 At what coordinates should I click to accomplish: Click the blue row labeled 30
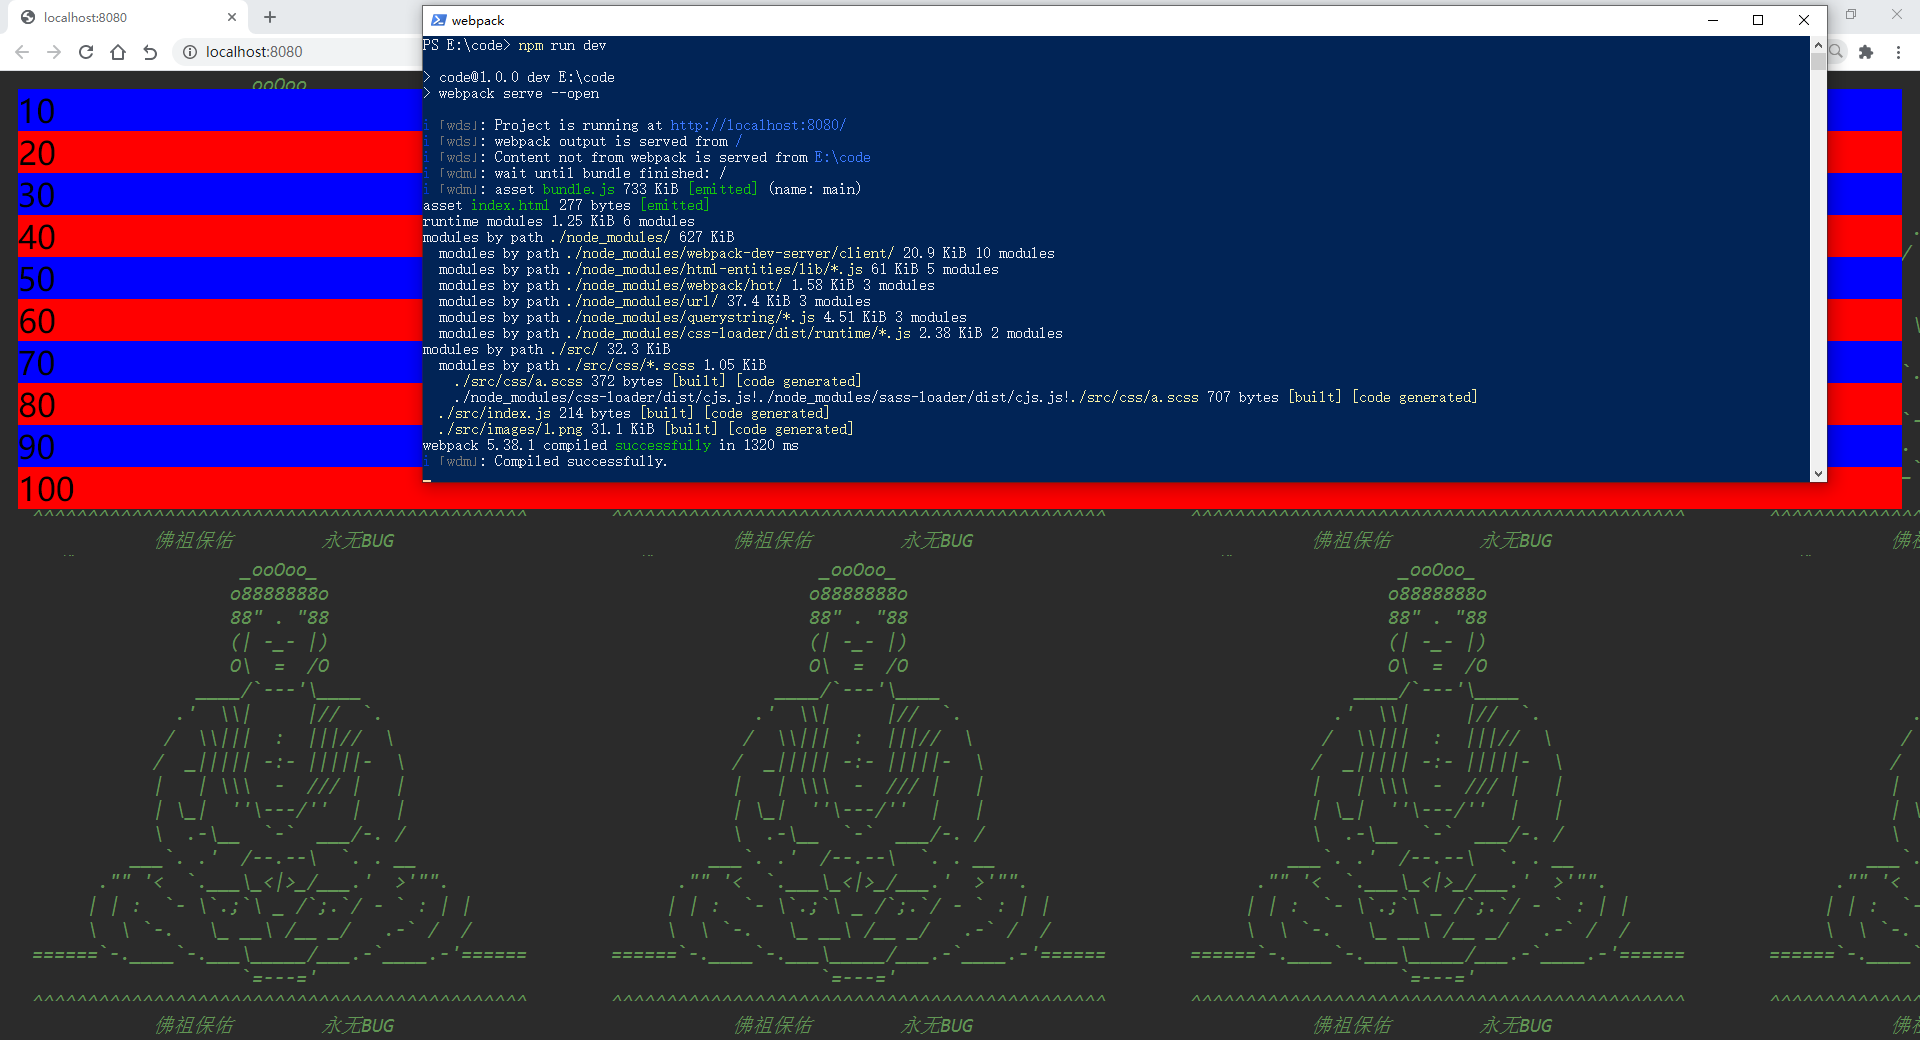coord(220,195)
